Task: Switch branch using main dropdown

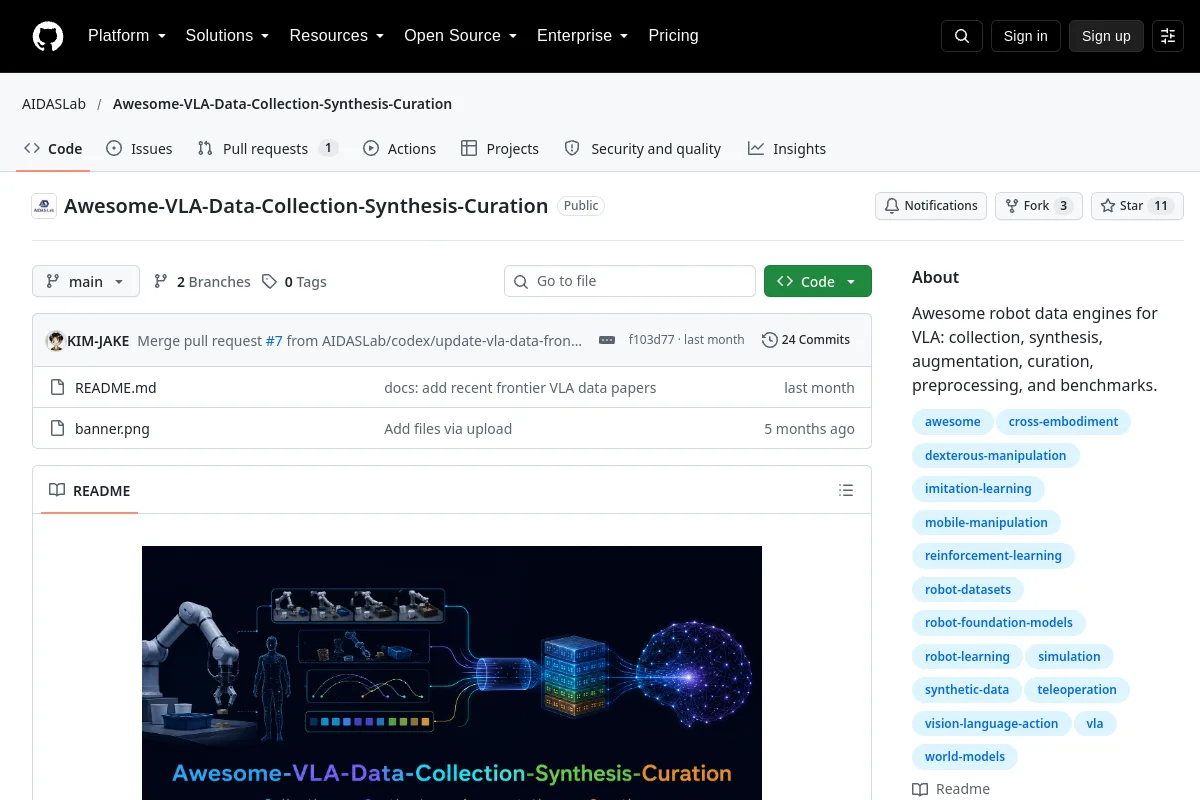Action: pyautogui.click(x=86, y=281)
